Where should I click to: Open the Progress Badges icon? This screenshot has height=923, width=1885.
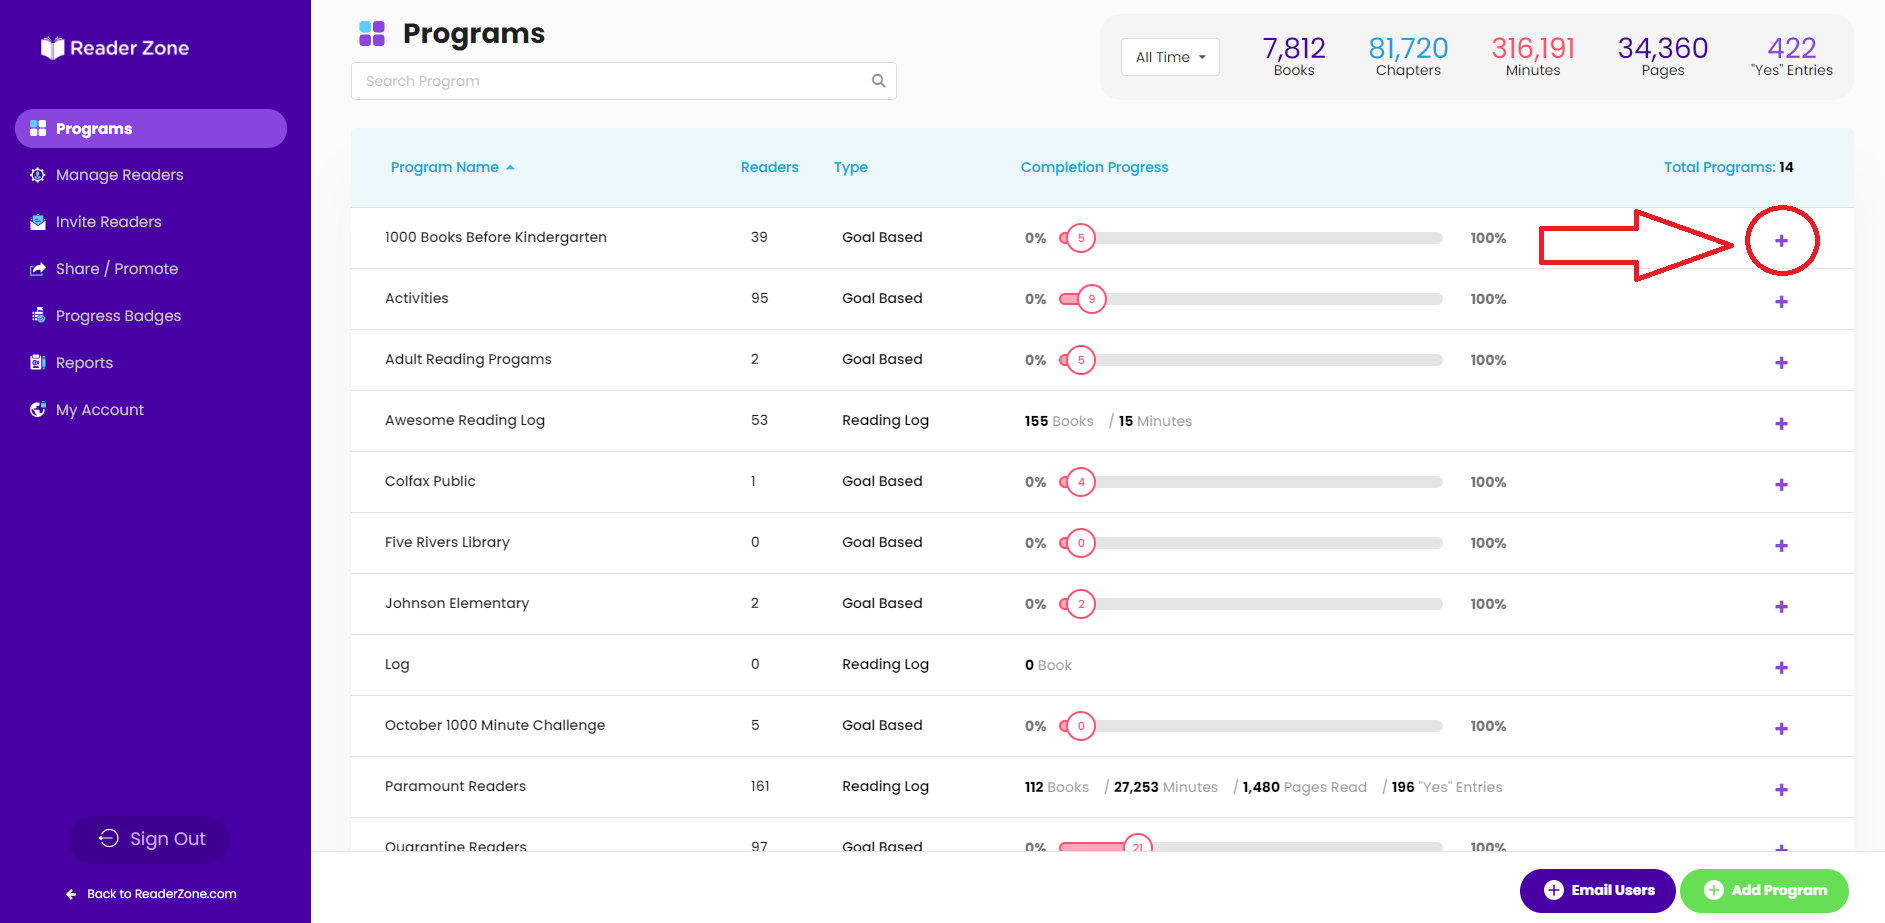coord(38,315)
